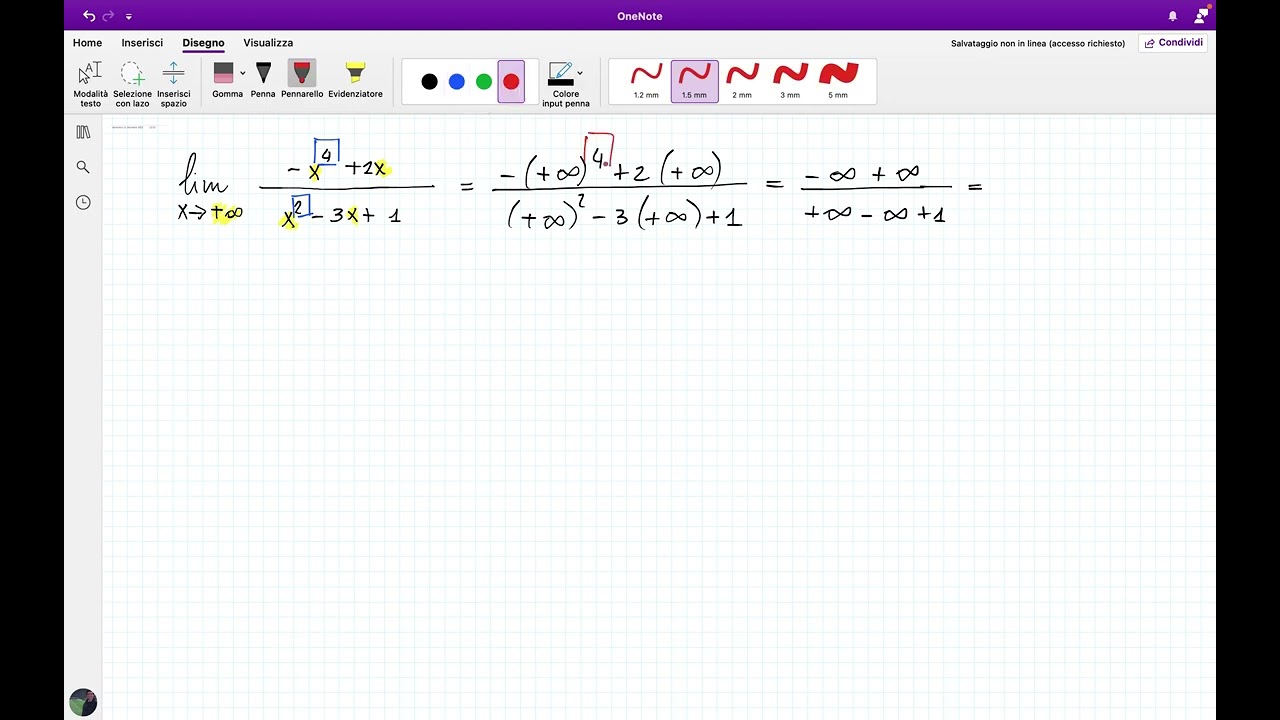Select the Gomma eraser tool
Viewport: 1280px width, 720px height.
coord(224,80)
